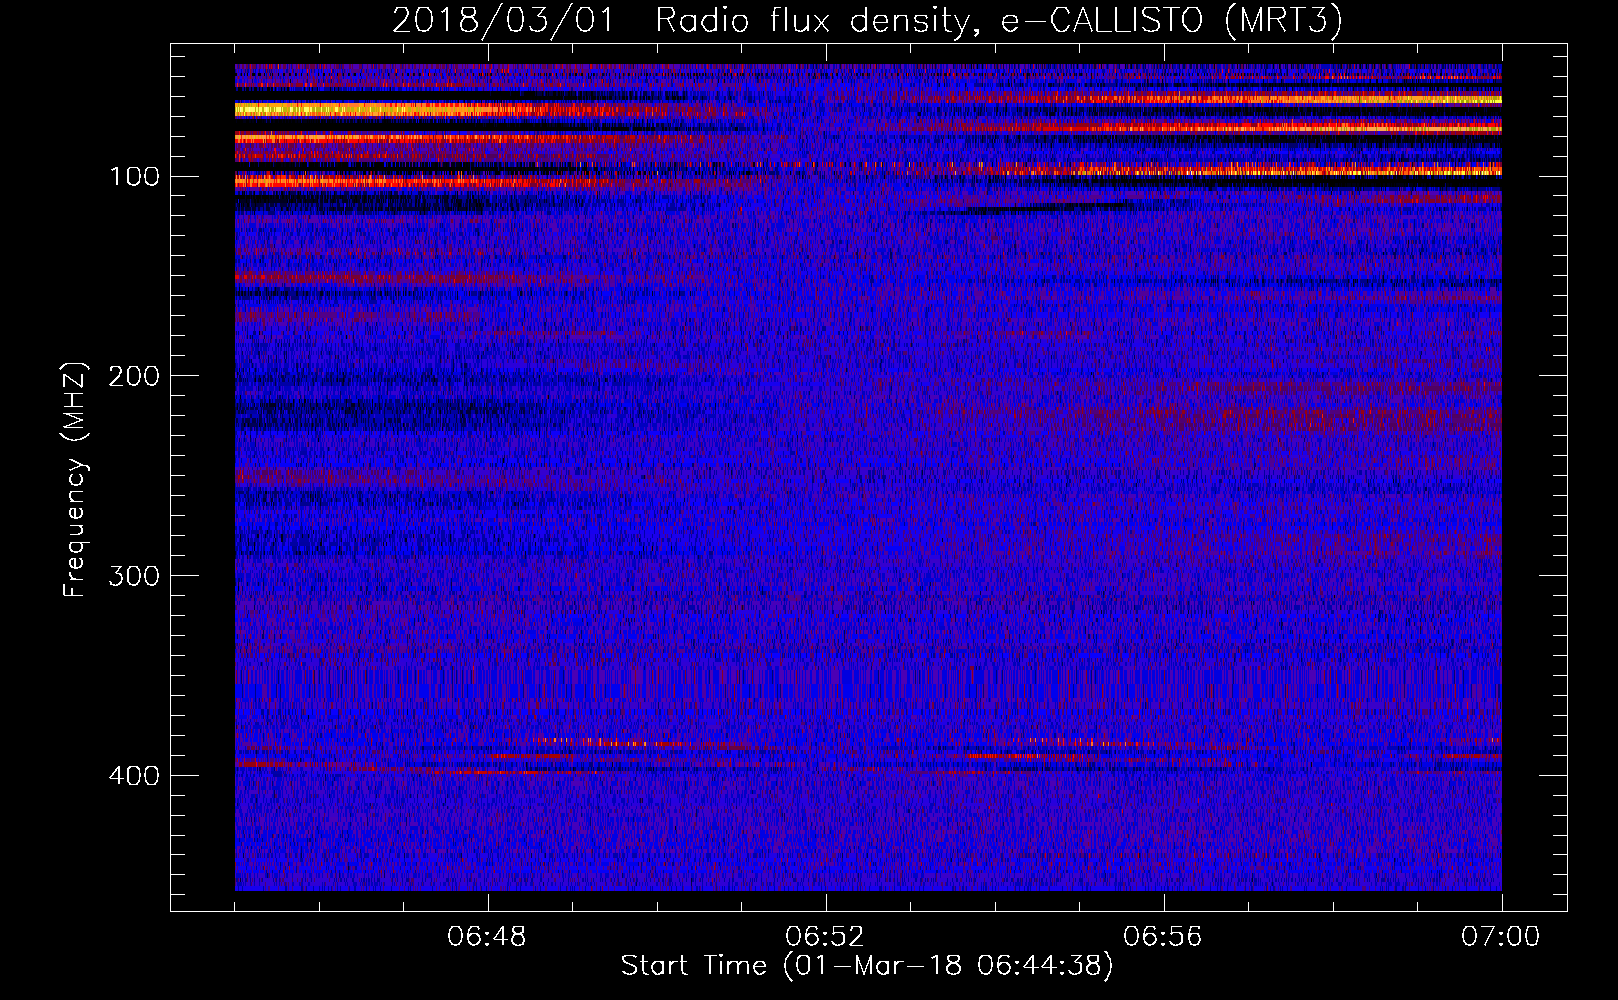Image resolution: width=1618 pixels, height=1000 pixels.
Task: Click the '400' frequency tick label
Action: click(x=134, y=776)
